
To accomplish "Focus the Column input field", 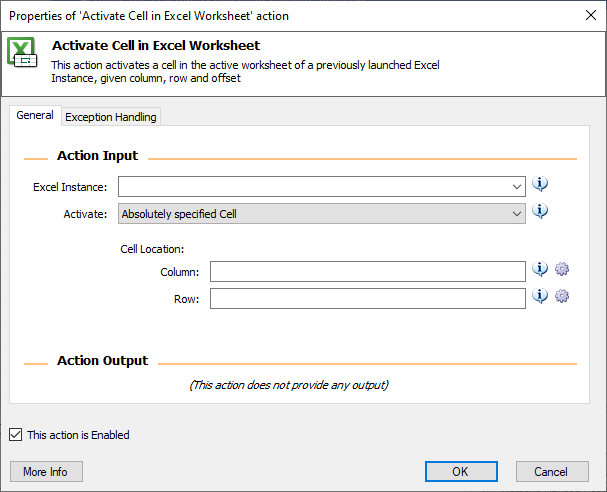I will pos(368,271).
